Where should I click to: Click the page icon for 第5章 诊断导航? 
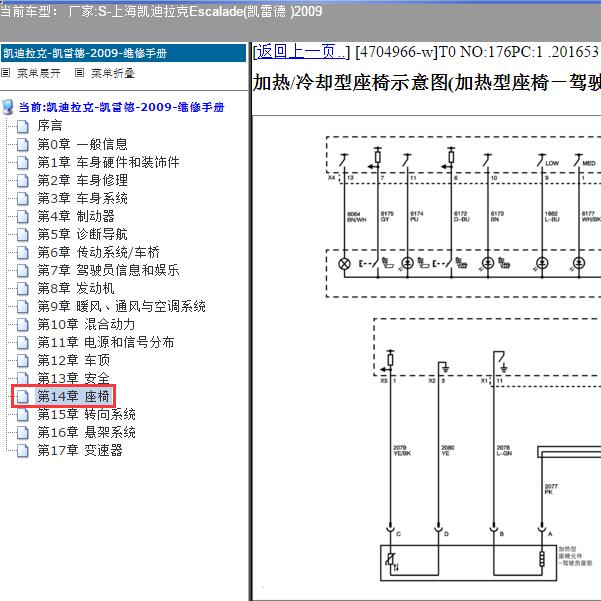[x=23, y=235]
